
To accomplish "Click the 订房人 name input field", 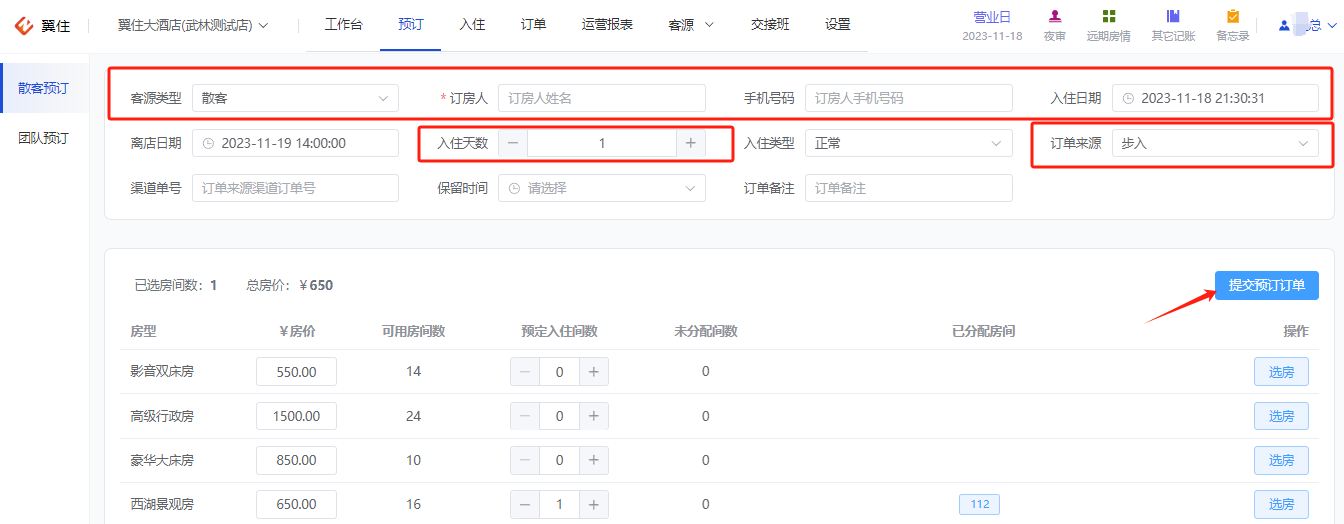I will (601, 98).
